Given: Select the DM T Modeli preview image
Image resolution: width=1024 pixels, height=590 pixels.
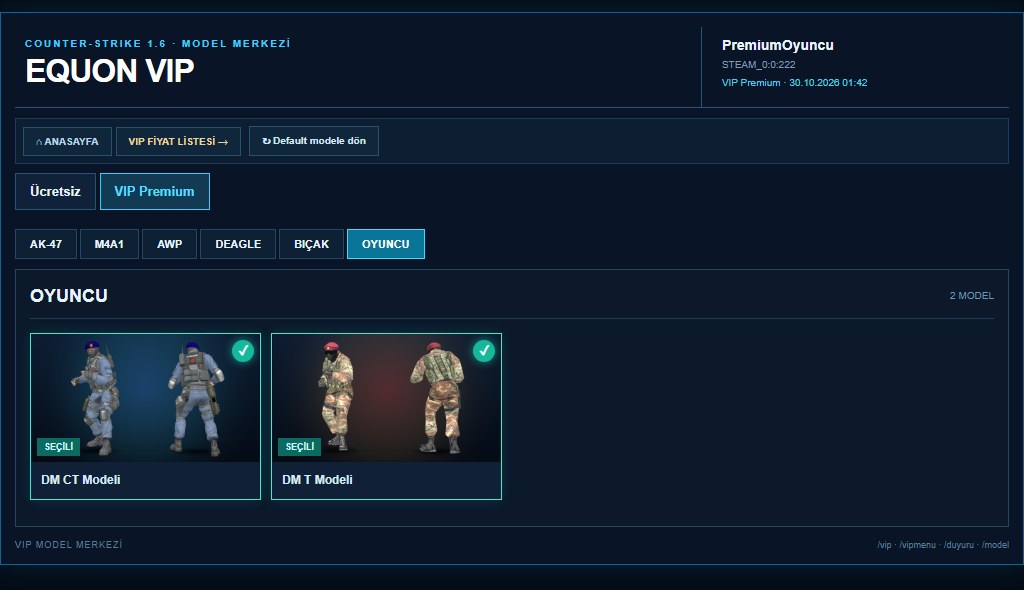Looking at the screenshot, I should [x=387, y=398].
